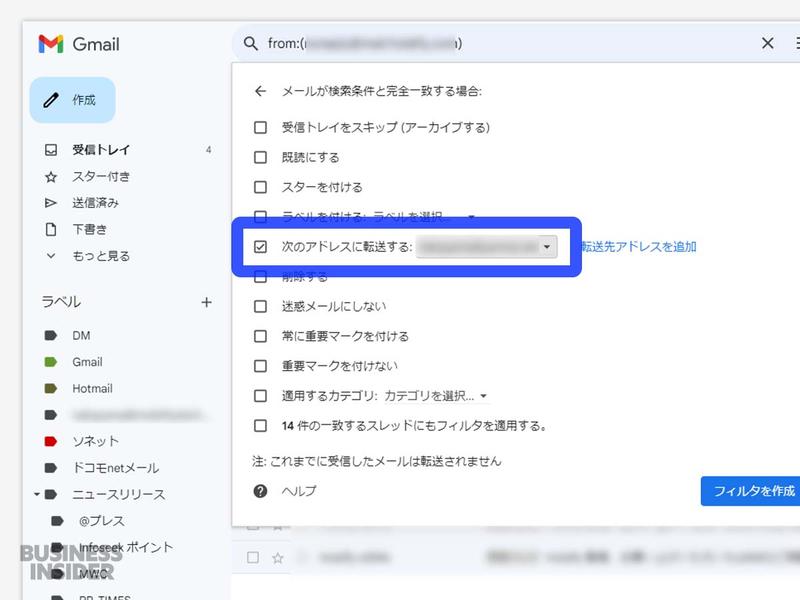This screenshot has height=600, width=800.
Task: Select the Hotmail label
Action: pyautogui.click(x=92, y=389)
